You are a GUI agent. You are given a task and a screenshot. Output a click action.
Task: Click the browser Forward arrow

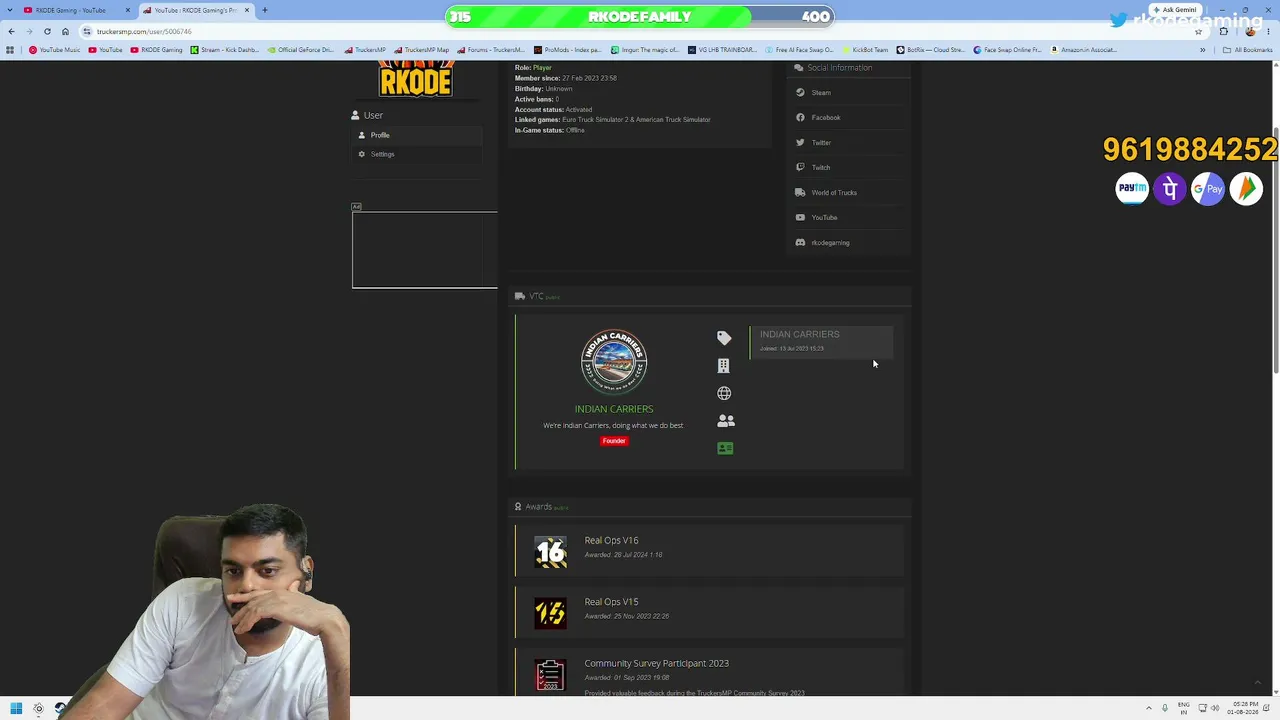click(29, 32)
